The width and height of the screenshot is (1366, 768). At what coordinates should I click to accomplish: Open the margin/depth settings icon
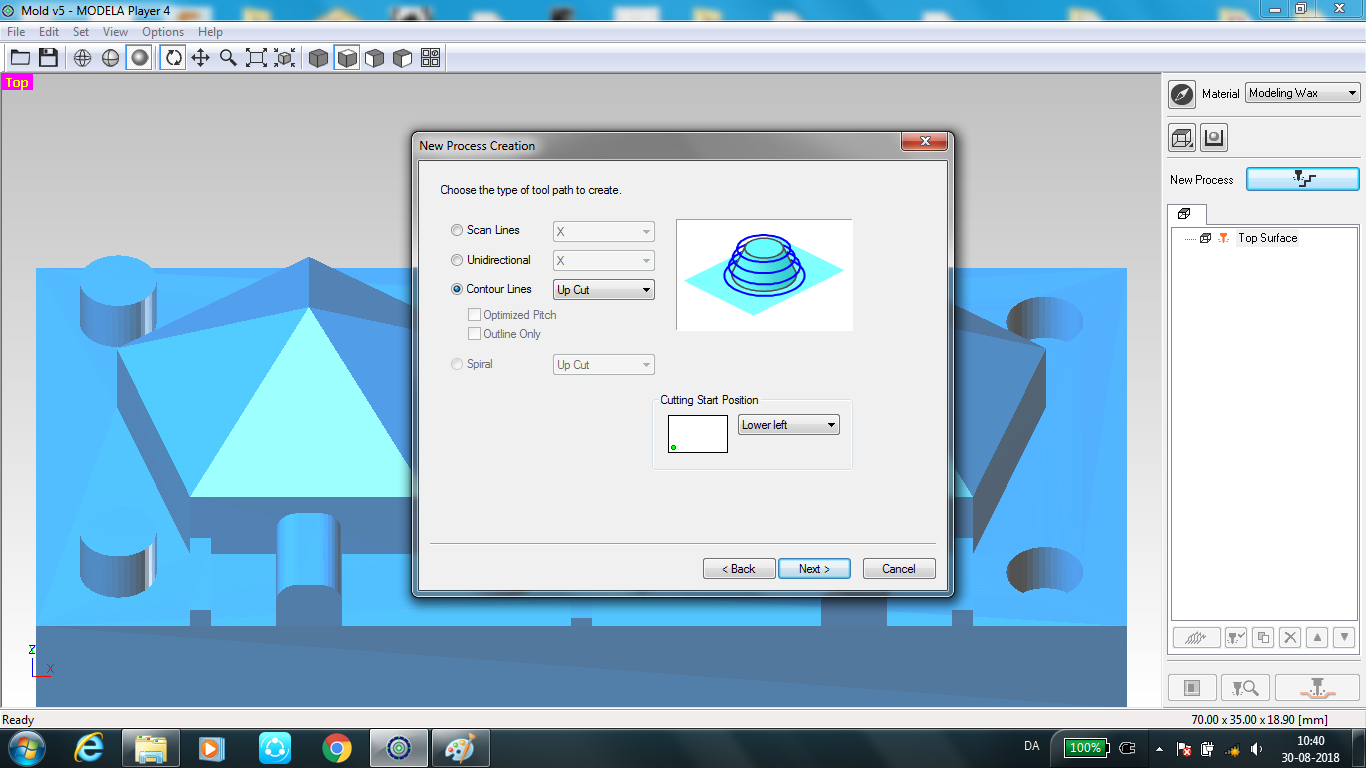click(x=1214, y=138)
